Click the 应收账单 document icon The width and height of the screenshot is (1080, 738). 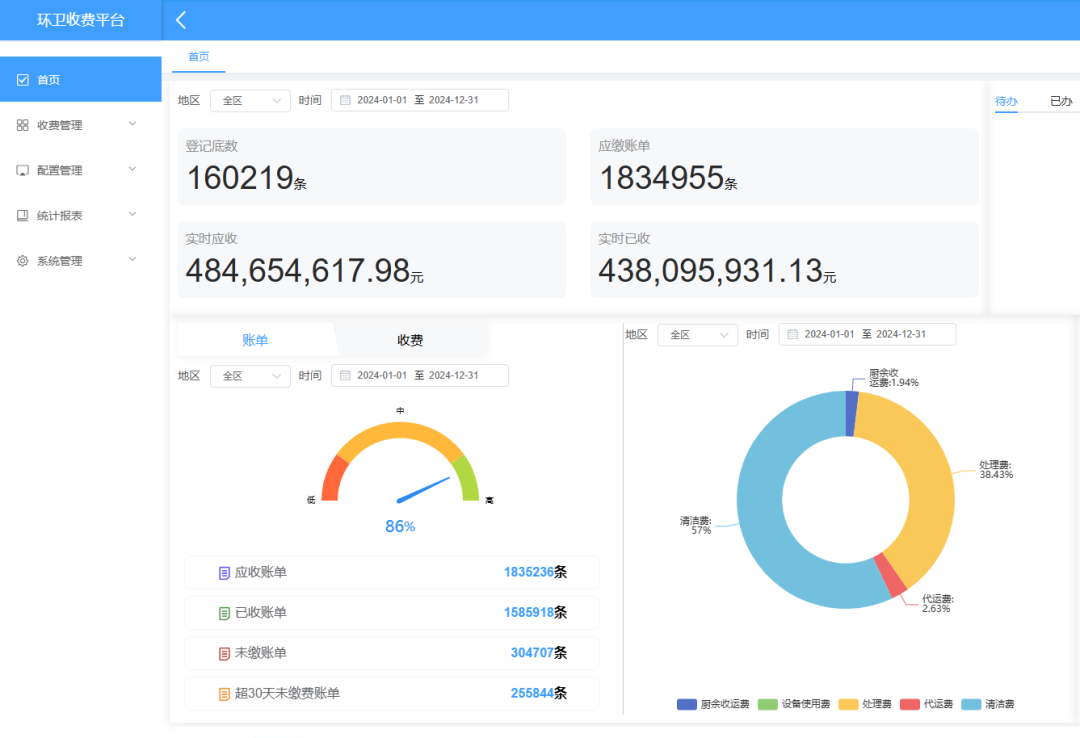(224, 573)
